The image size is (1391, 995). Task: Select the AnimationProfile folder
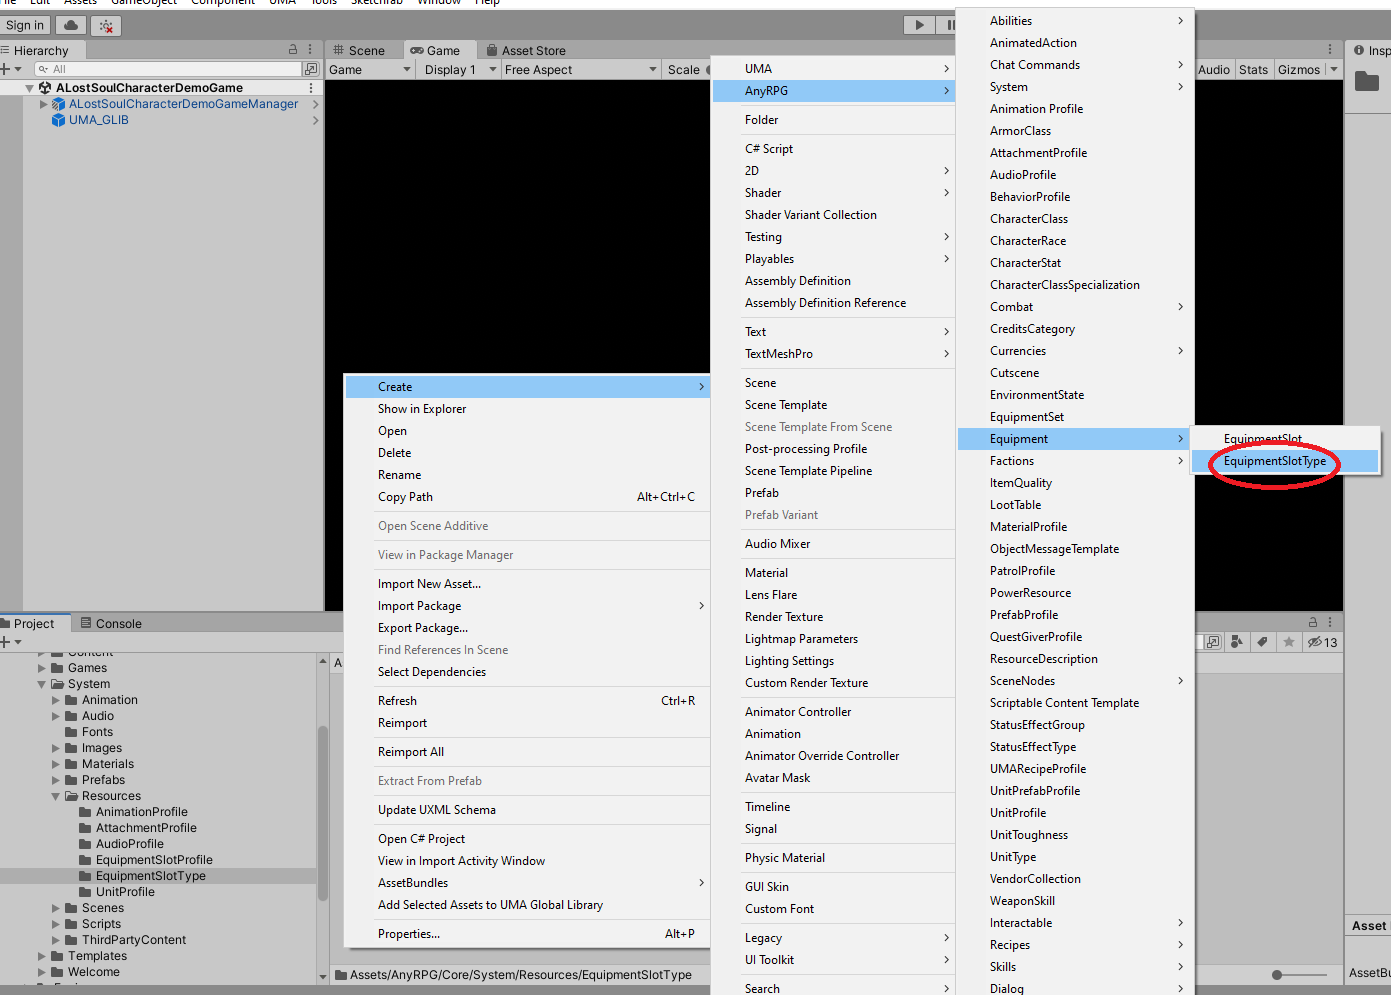[141, 812]
